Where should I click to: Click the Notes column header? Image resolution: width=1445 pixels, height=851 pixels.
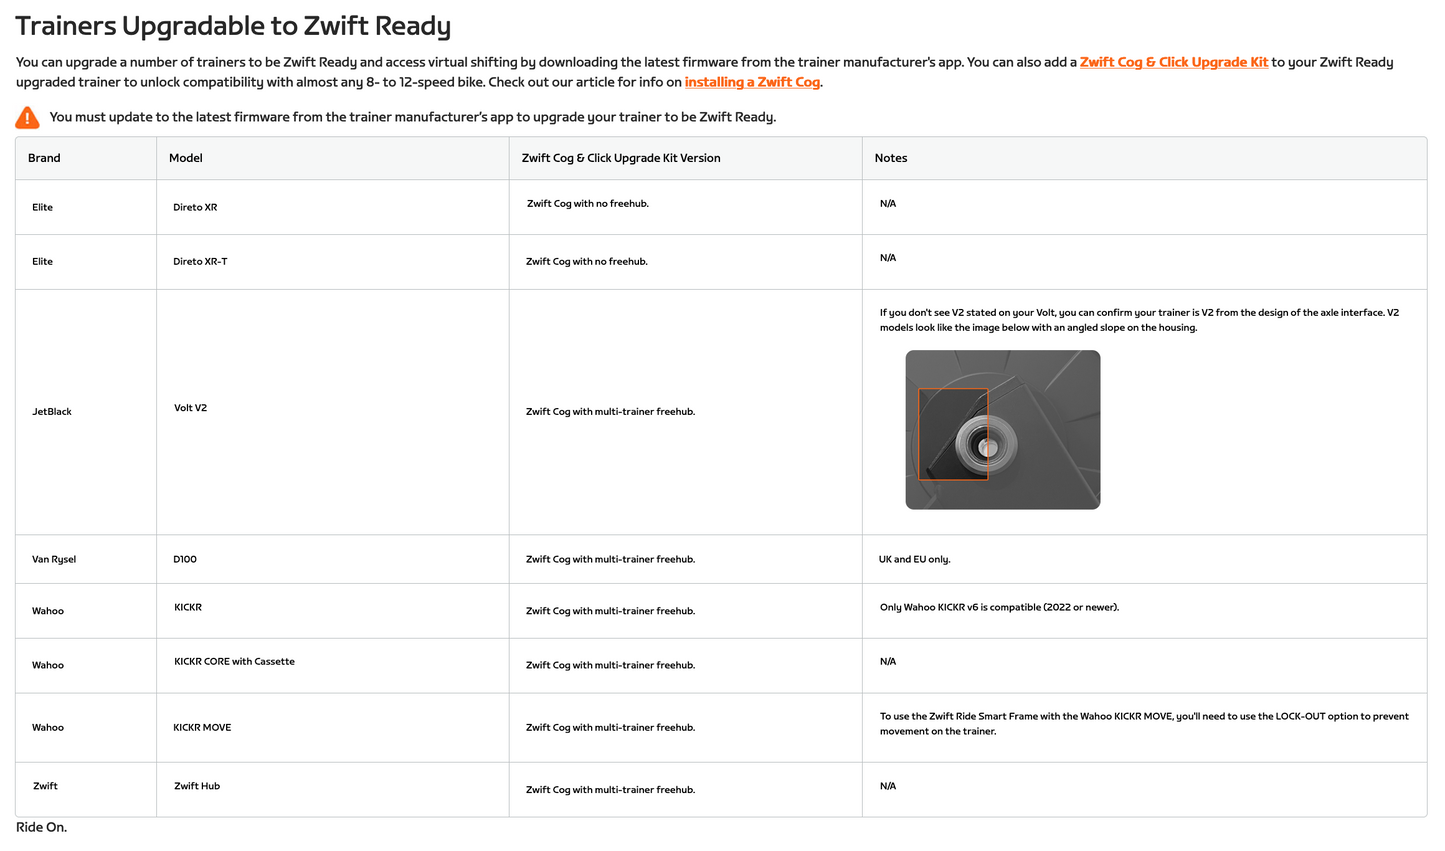(x=890, y=158)
